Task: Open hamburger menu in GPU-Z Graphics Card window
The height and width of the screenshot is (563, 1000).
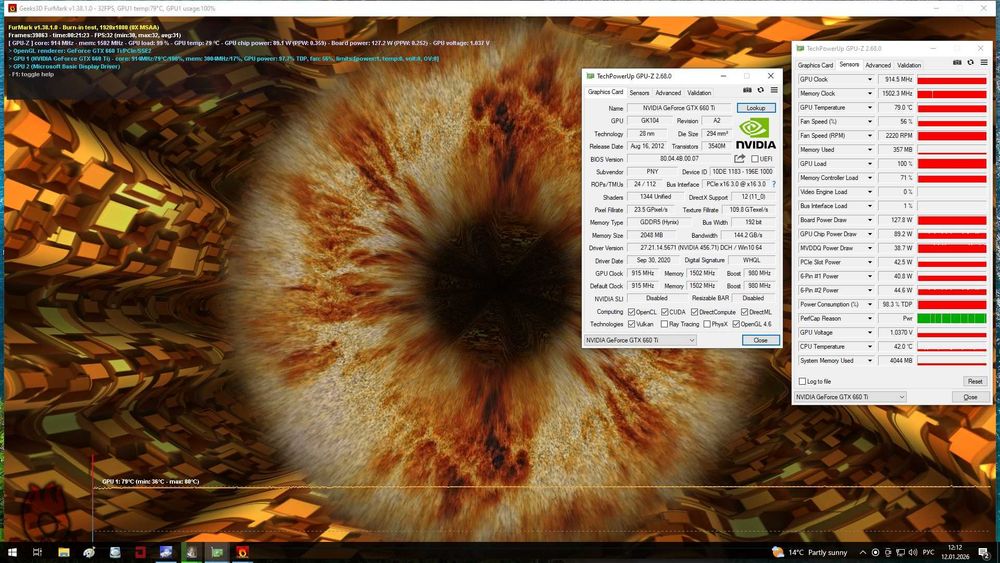Action: tap(774, 91)
